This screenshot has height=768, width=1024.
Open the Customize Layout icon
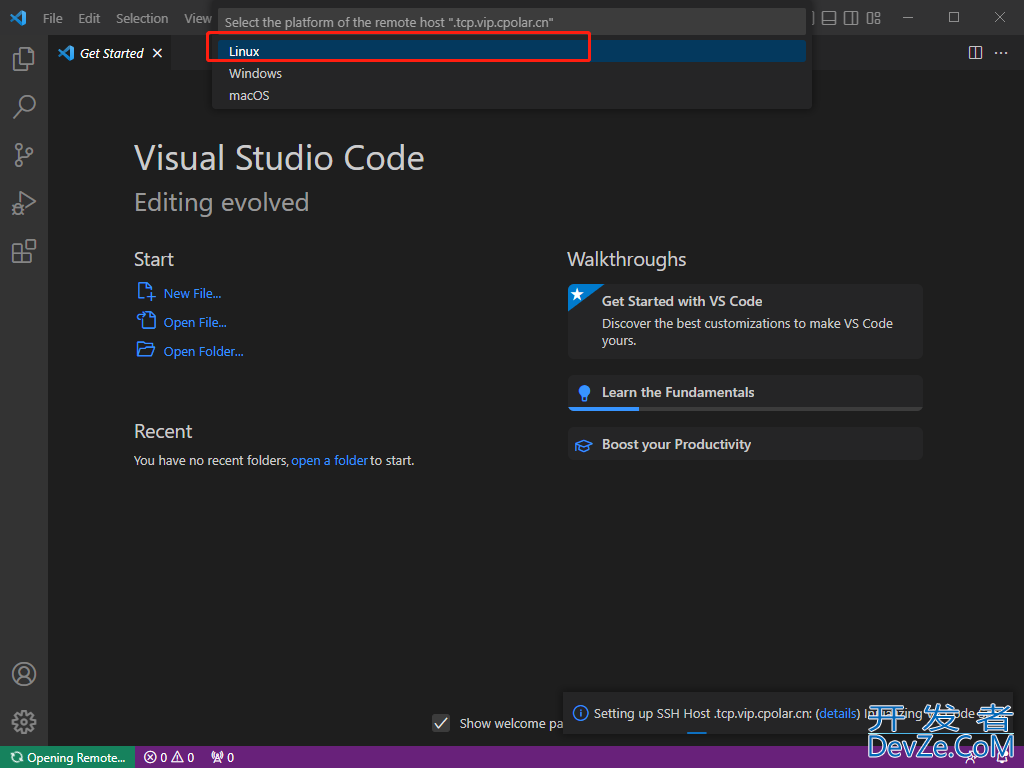(x=874, y=18)
